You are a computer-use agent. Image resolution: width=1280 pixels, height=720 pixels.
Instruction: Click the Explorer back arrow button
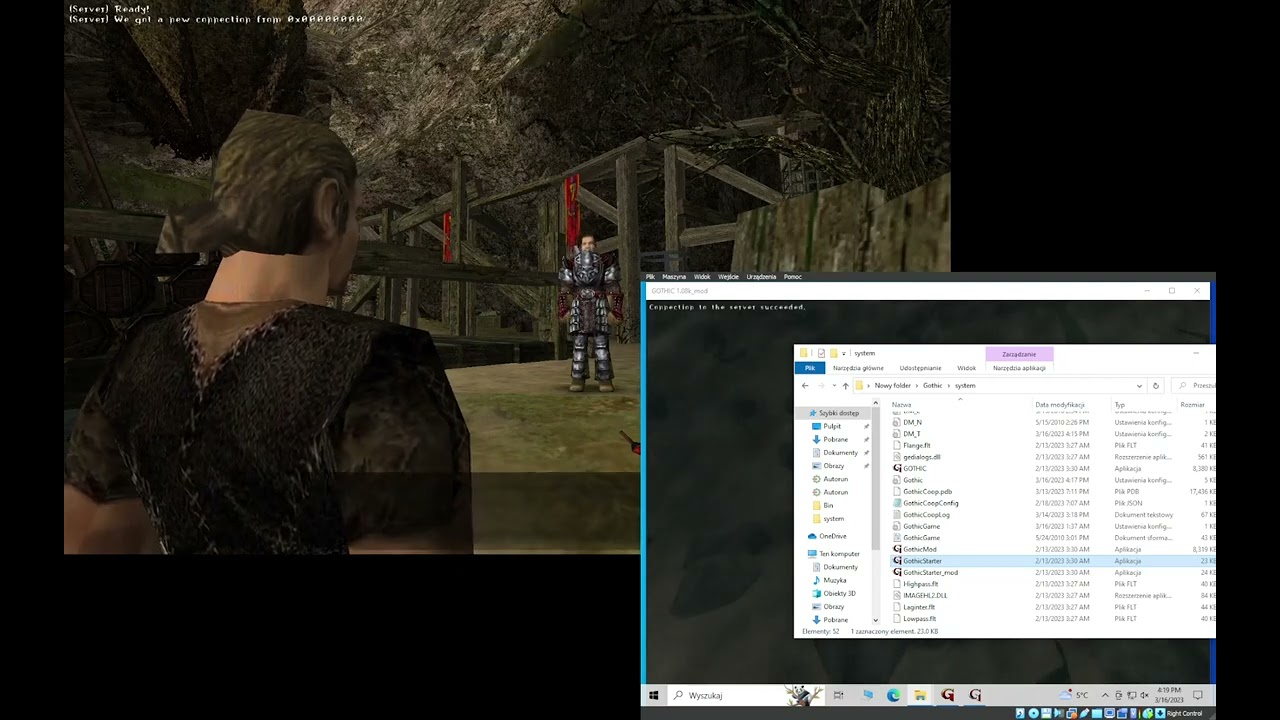pos(805,385)
